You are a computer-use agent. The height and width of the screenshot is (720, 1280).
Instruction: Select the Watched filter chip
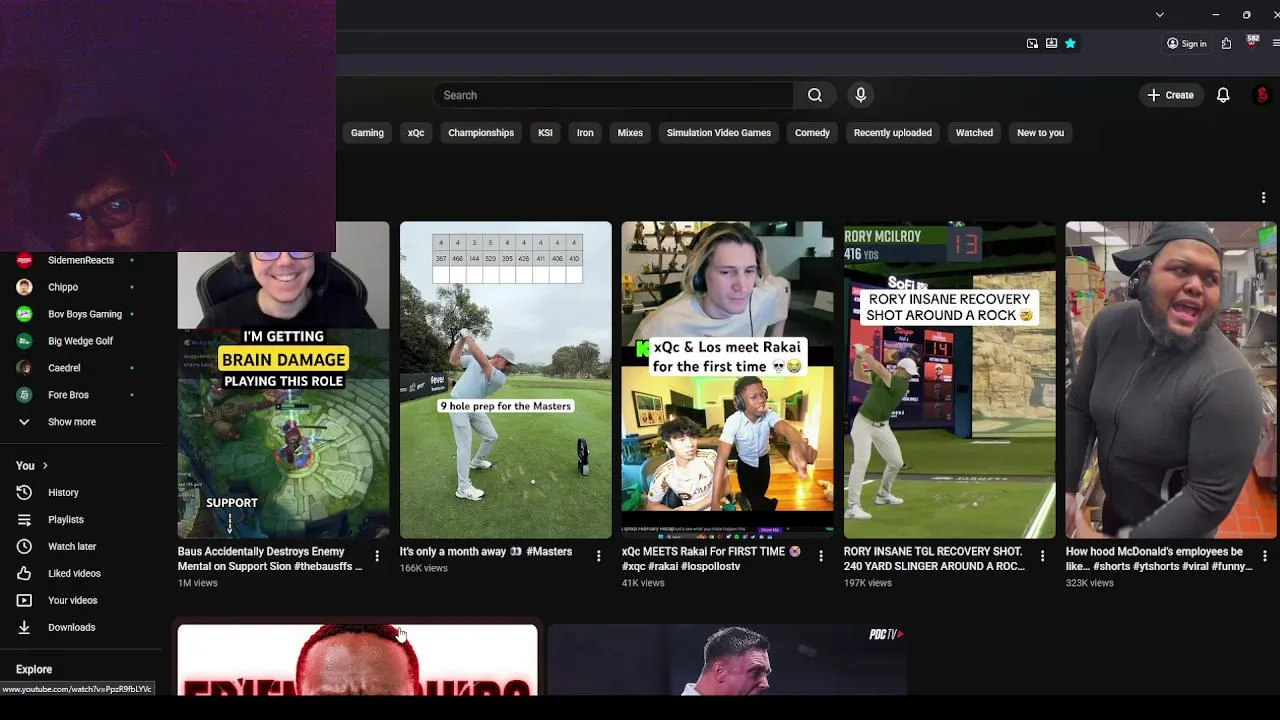point(974,132)
